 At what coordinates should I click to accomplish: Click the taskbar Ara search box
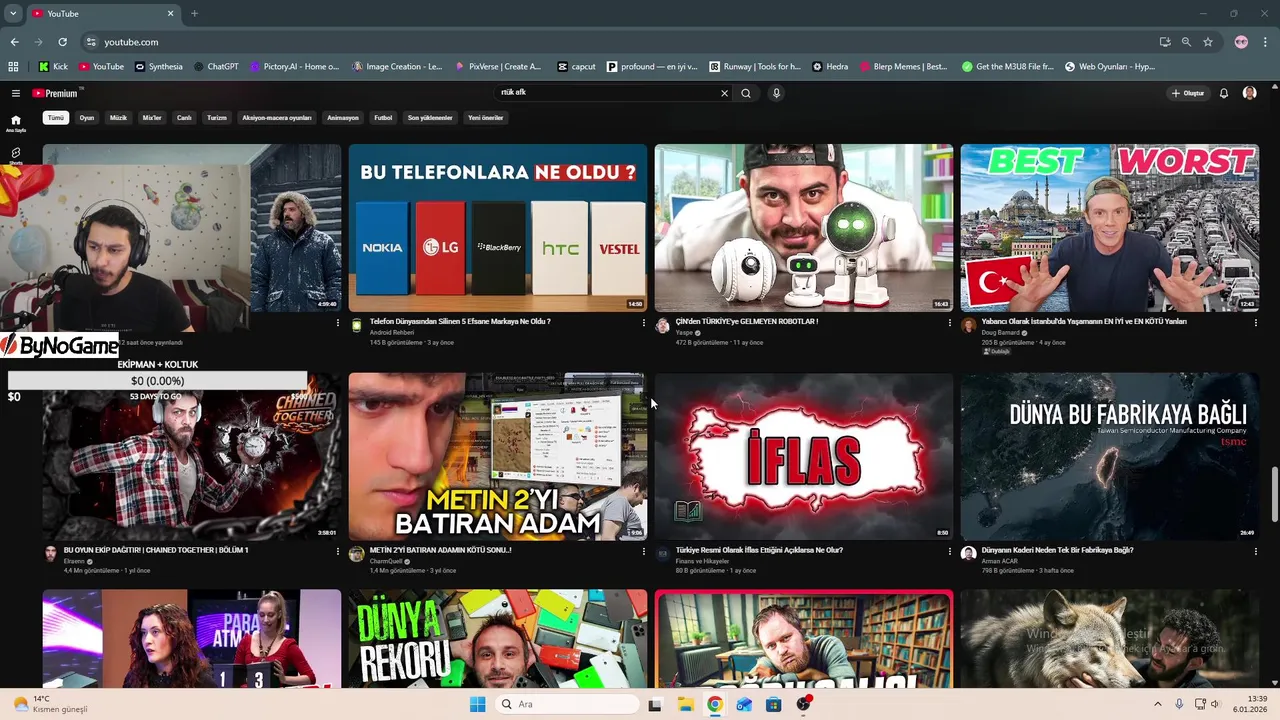(x=567, y=704)
